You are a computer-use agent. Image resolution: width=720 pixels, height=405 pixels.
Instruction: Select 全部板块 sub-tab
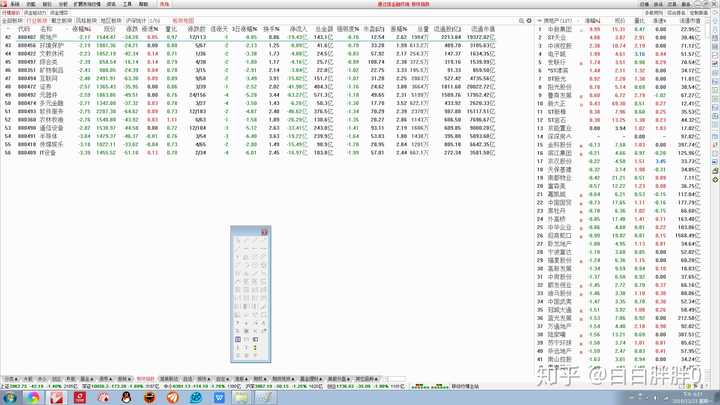pyautogui.click(x=11, y=21)
